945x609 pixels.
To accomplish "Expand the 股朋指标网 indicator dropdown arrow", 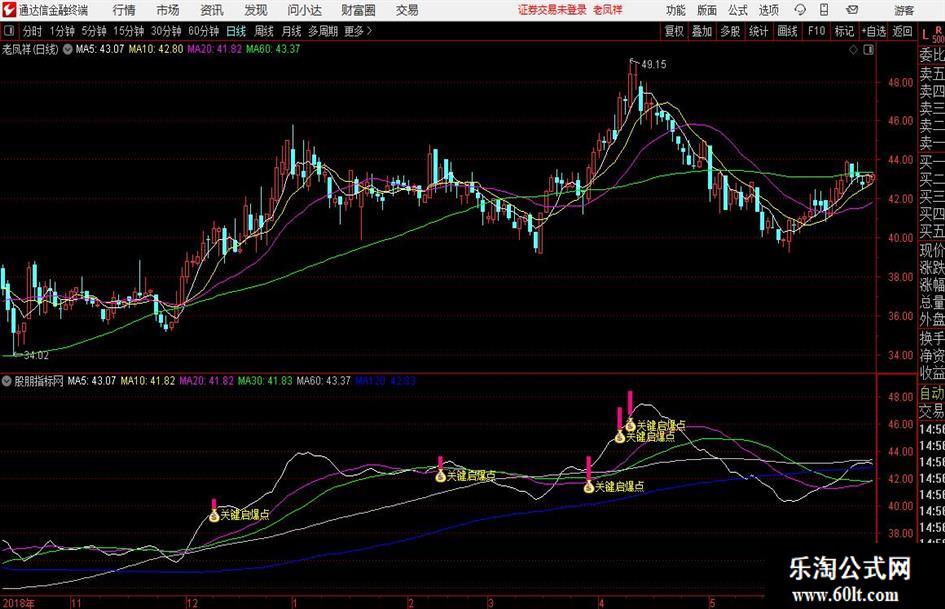I will 7,381.
